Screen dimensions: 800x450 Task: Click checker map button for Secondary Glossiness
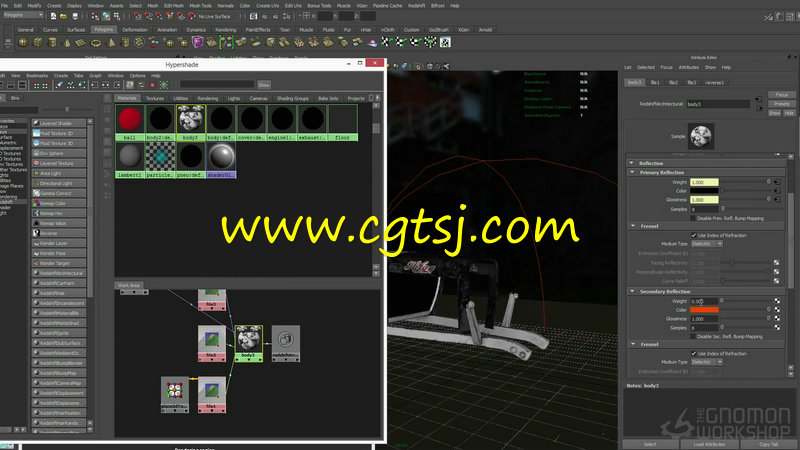pos(777,318)
